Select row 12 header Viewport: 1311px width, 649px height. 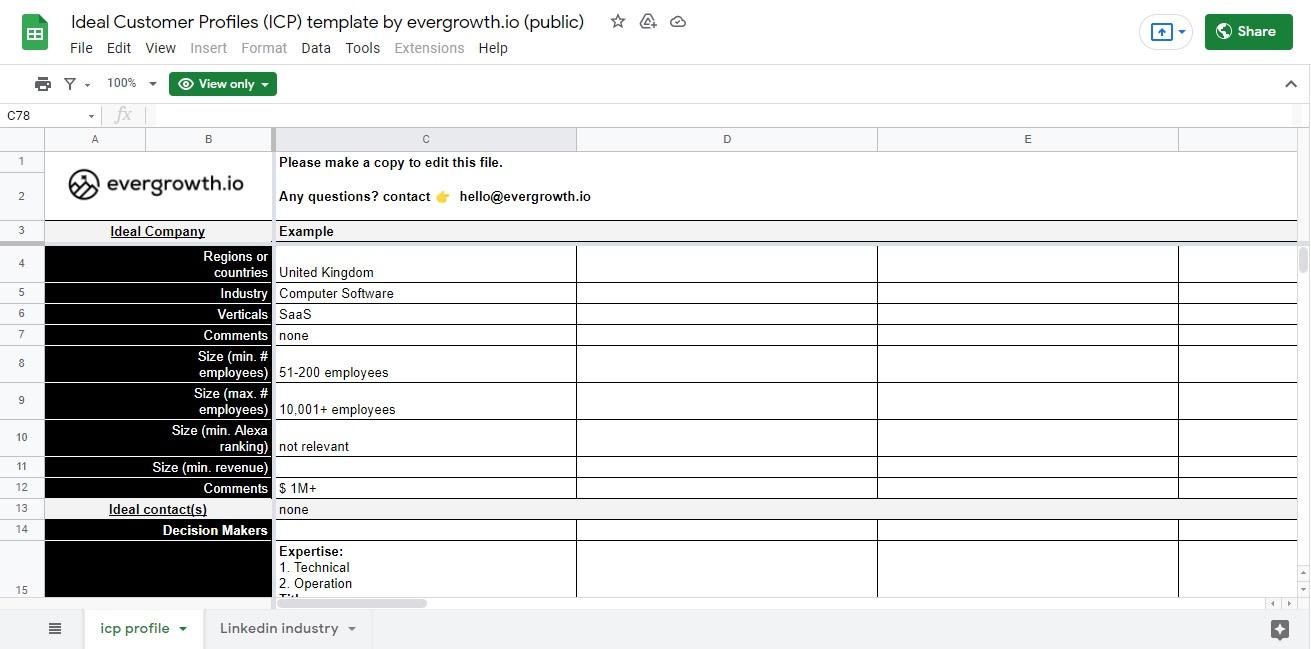point(22,488)
